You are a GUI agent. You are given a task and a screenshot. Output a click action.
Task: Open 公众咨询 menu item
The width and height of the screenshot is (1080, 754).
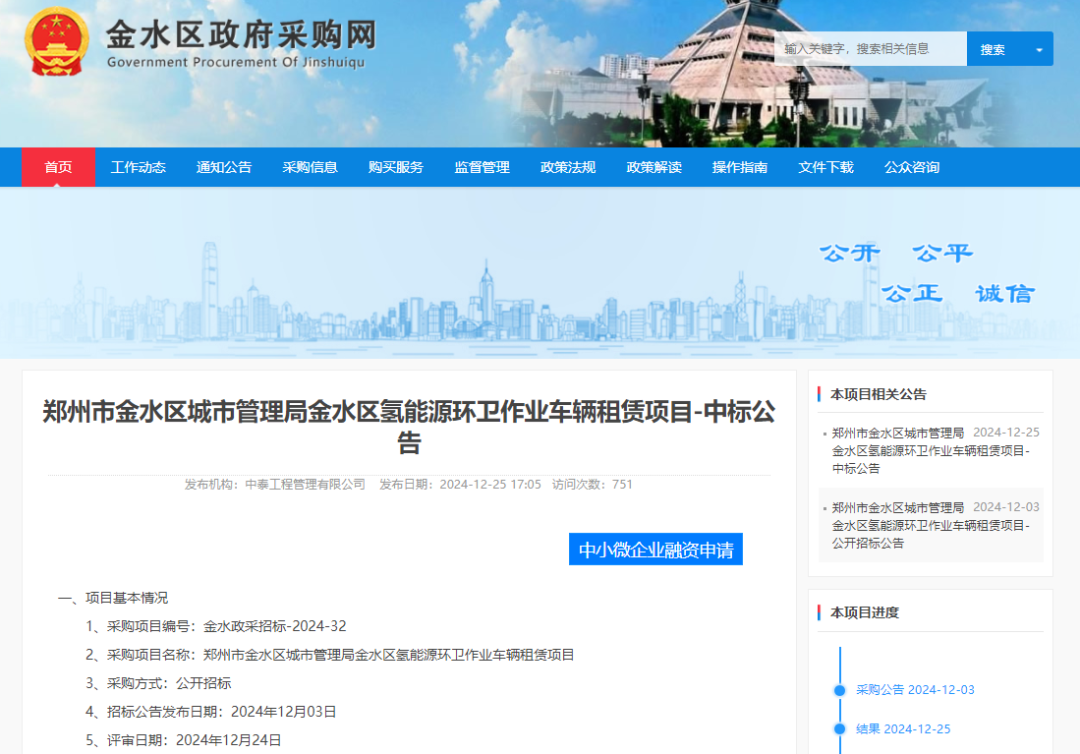(x=912, y=167)
